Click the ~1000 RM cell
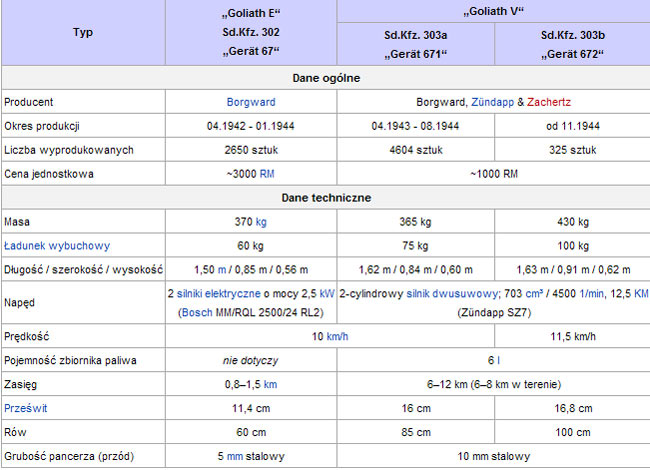650x470 pixels. click(x=493, y=174)
